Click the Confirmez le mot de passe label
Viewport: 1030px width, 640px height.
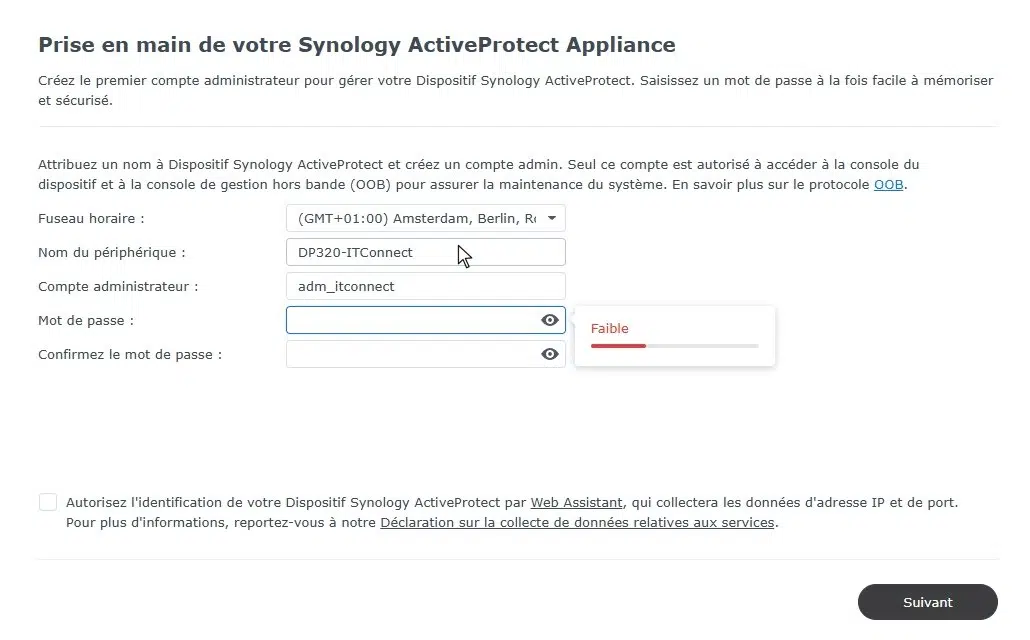point(130,354)
